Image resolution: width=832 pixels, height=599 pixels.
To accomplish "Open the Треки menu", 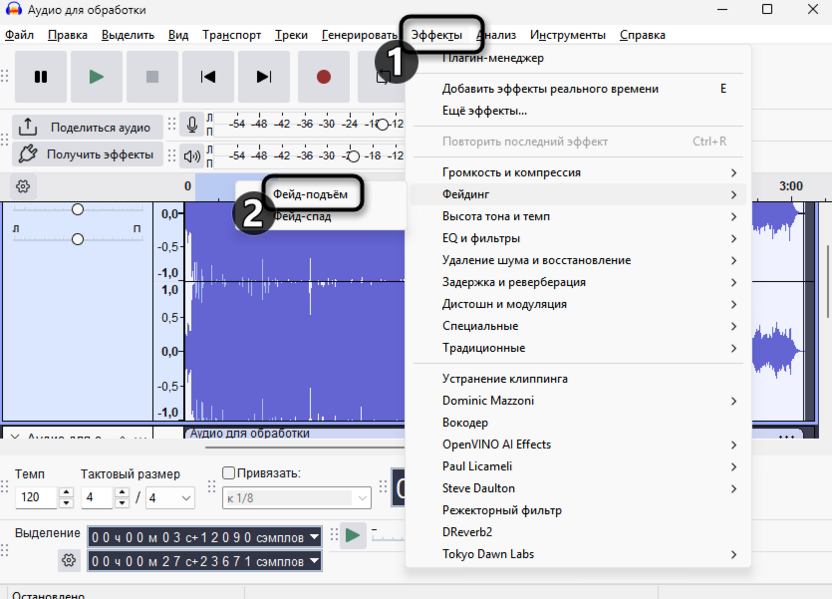I will point(291,35).
